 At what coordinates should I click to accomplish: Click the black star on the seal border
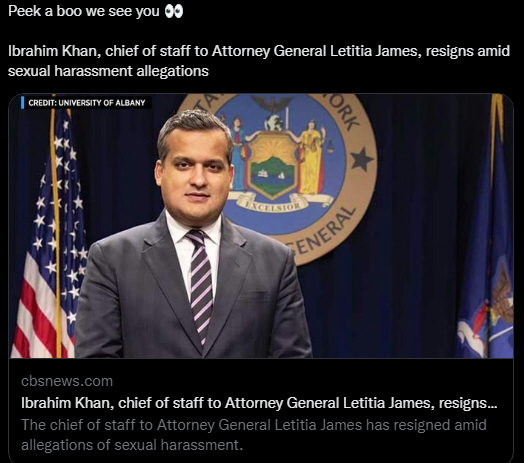362,159
